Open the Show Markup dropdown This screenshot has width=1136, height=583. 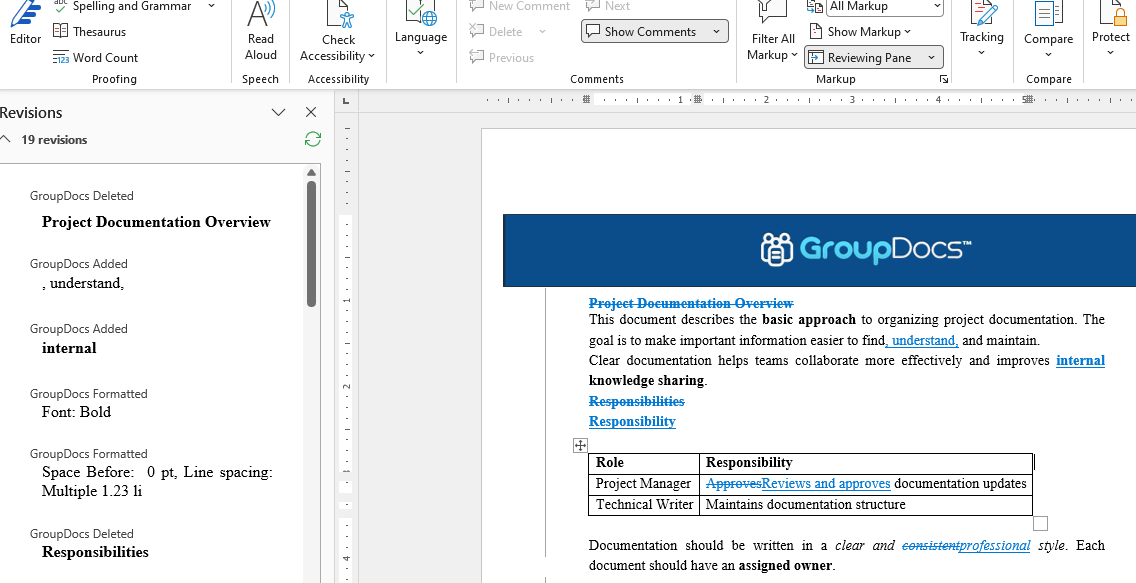868,32
